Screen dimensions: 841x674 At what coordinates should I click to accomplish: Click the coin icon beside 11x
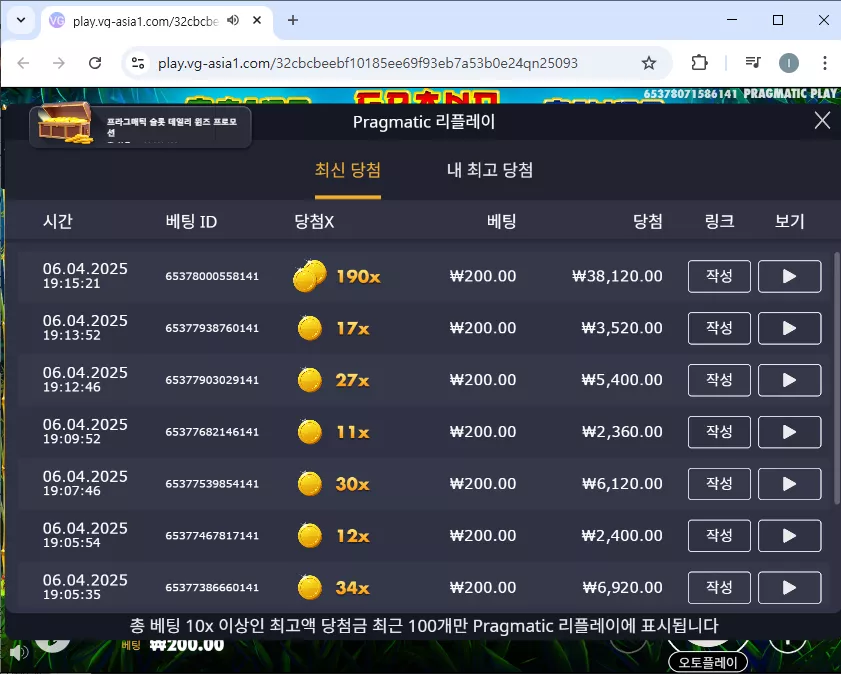(x=309, y=432)
